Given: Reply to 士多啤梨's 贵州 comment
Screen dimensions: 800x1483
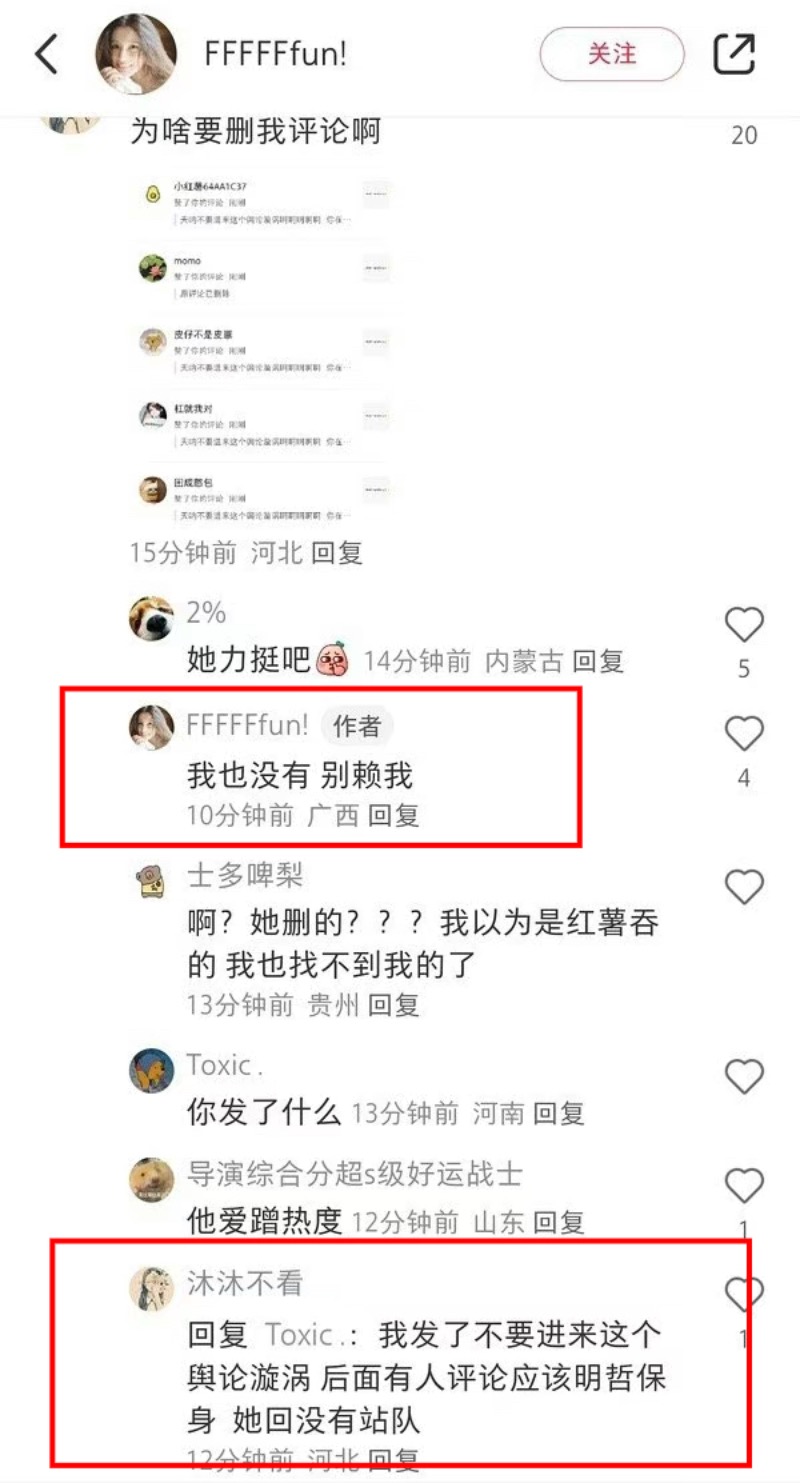Looking at the screenshot, I should pyautogui.click(x=393, y=1004).
